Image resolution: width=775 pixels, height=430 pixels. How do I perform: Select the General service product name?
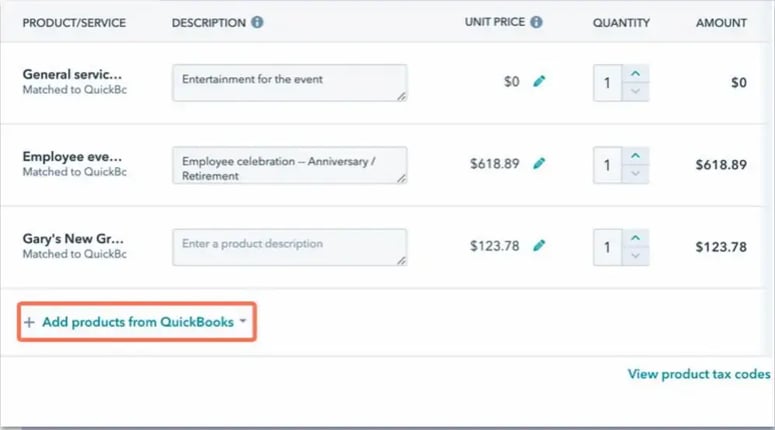pyautogui.click(x=72, y=75)
